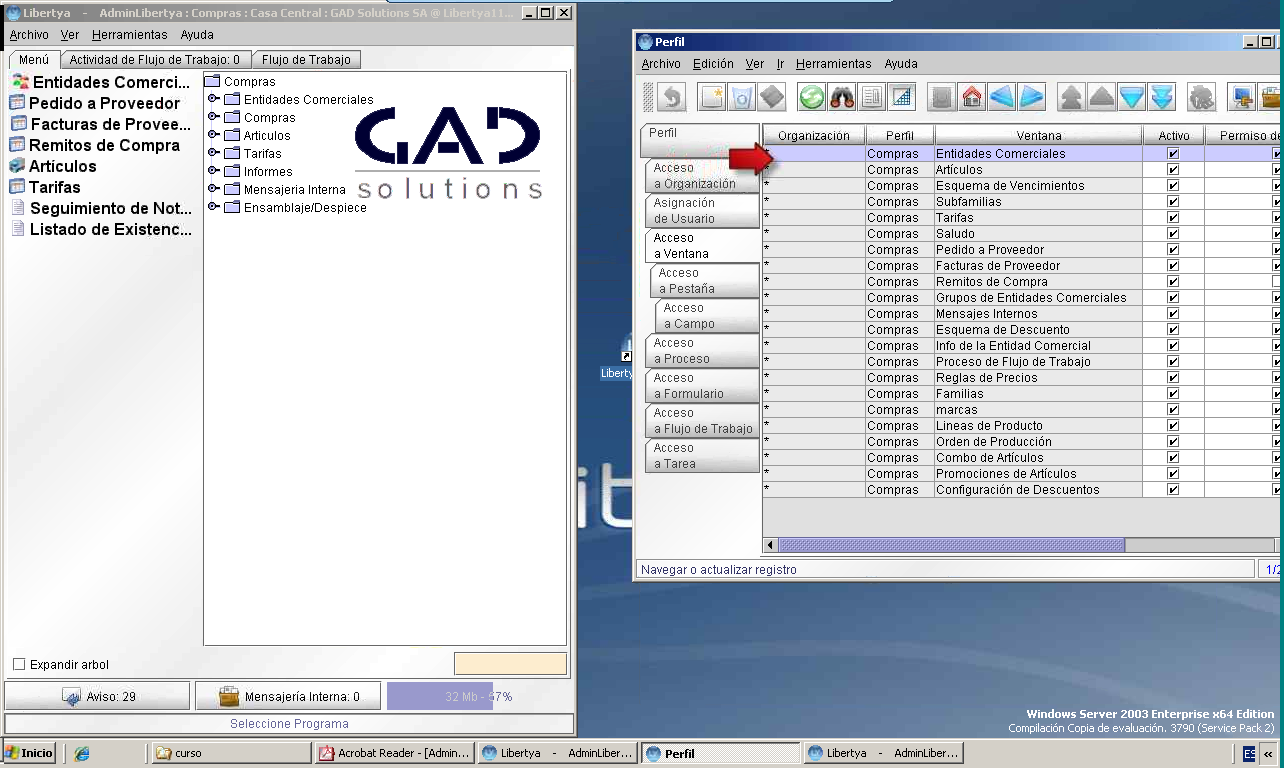The height and width of the screenshot is (768, 1284).
Task: Toggle the Activo checkbox for Entidades Comerciales
Action: coord(1173,154)
